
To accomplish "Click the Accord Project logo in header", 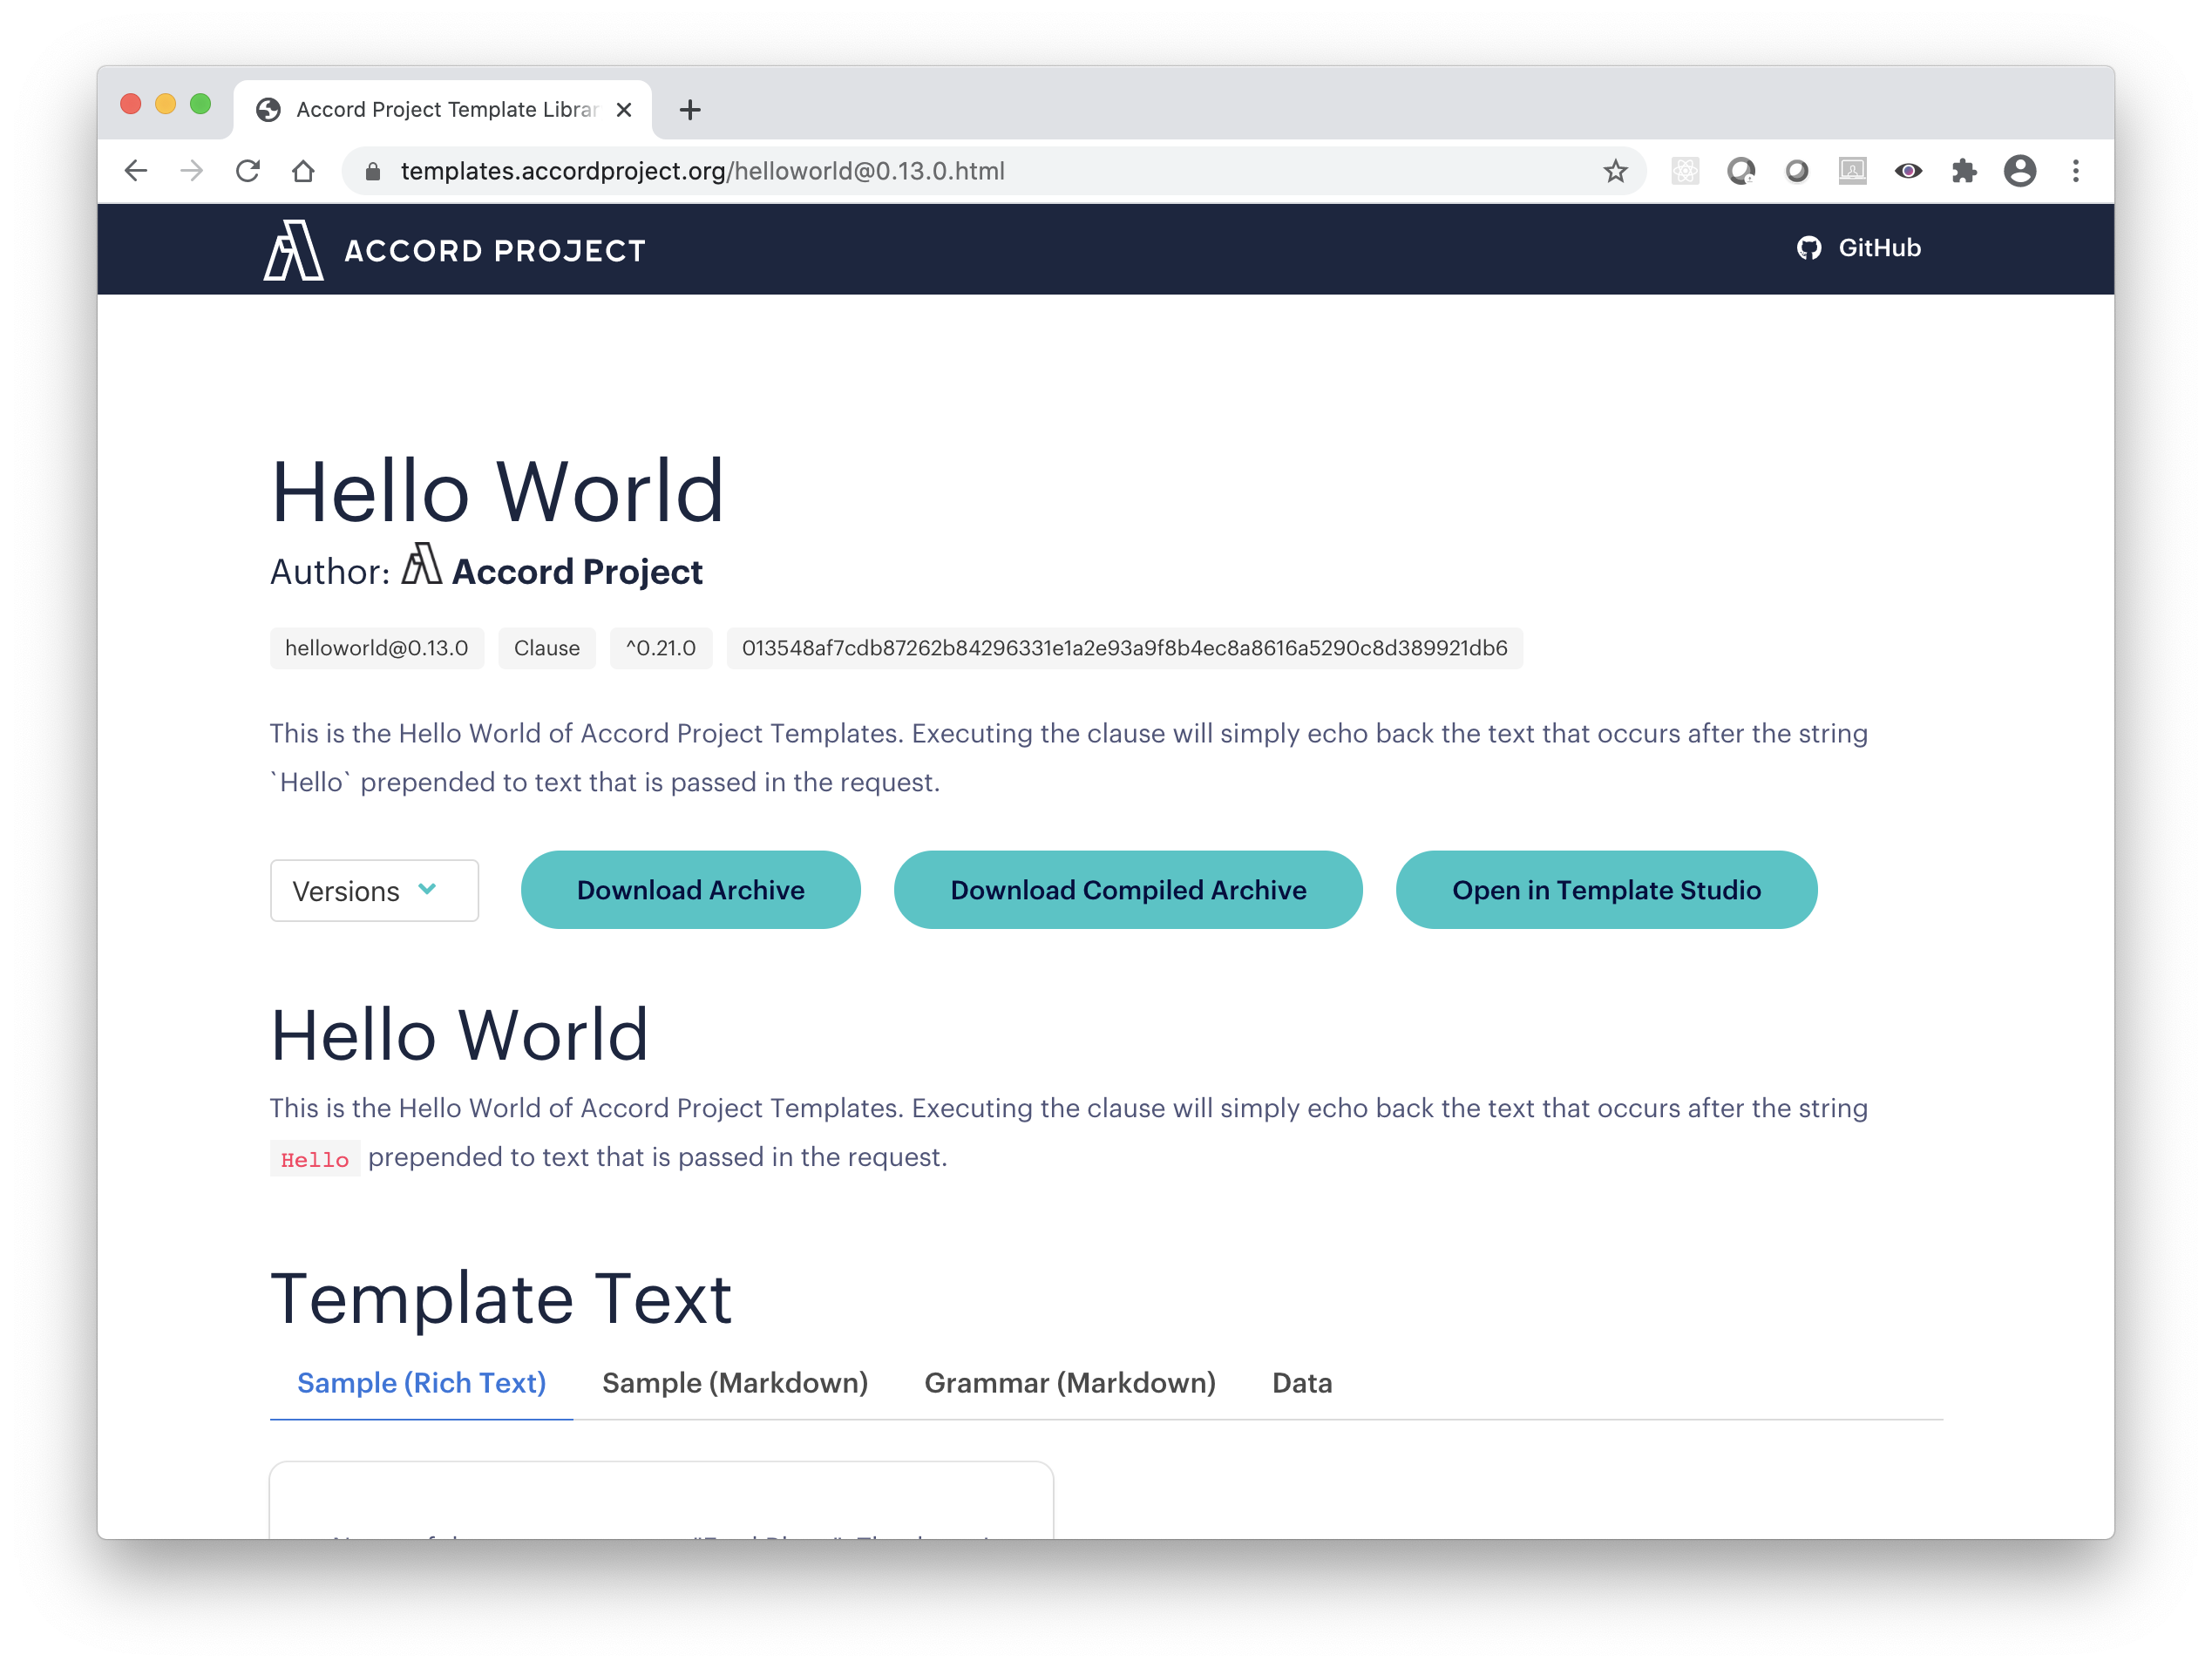I will (x=293, y=250).
